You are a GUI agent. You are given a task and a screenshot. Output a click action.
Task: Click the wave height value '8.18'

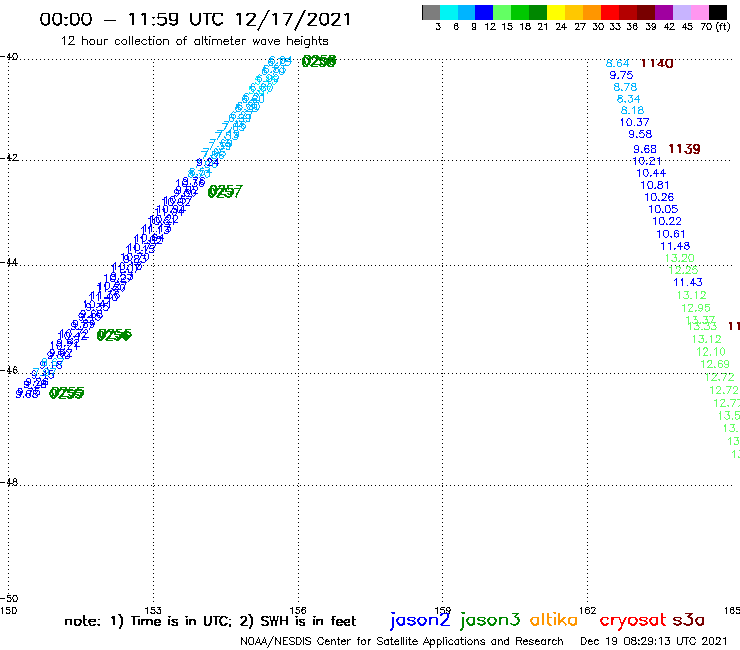click(x=632, y=110)
